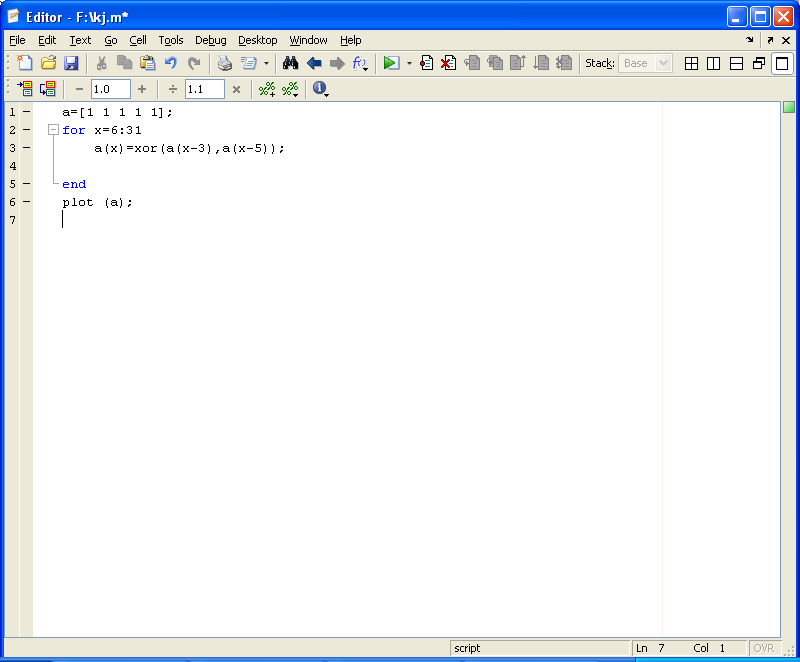Screen dimensions: 800x662
Task: Open cell mode info icon
Action: tap(320, 89)
